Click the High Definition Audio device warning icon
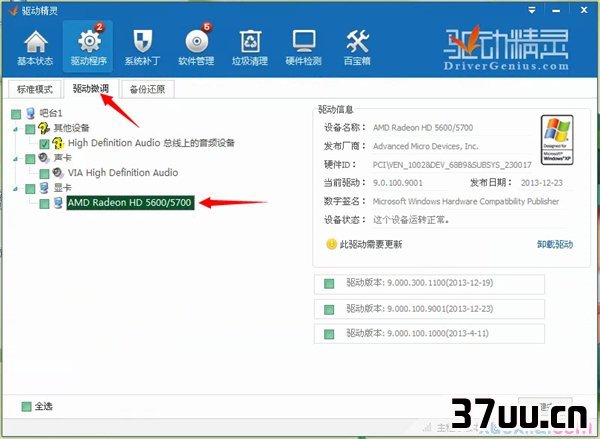Viewport: 600px width, 439px height. point(58,143)
